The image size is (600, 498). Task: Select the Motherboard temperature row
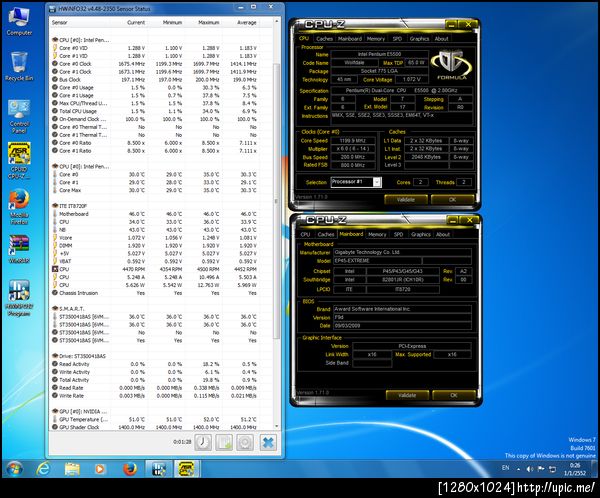pyautogui.click(x=155, y=214)
